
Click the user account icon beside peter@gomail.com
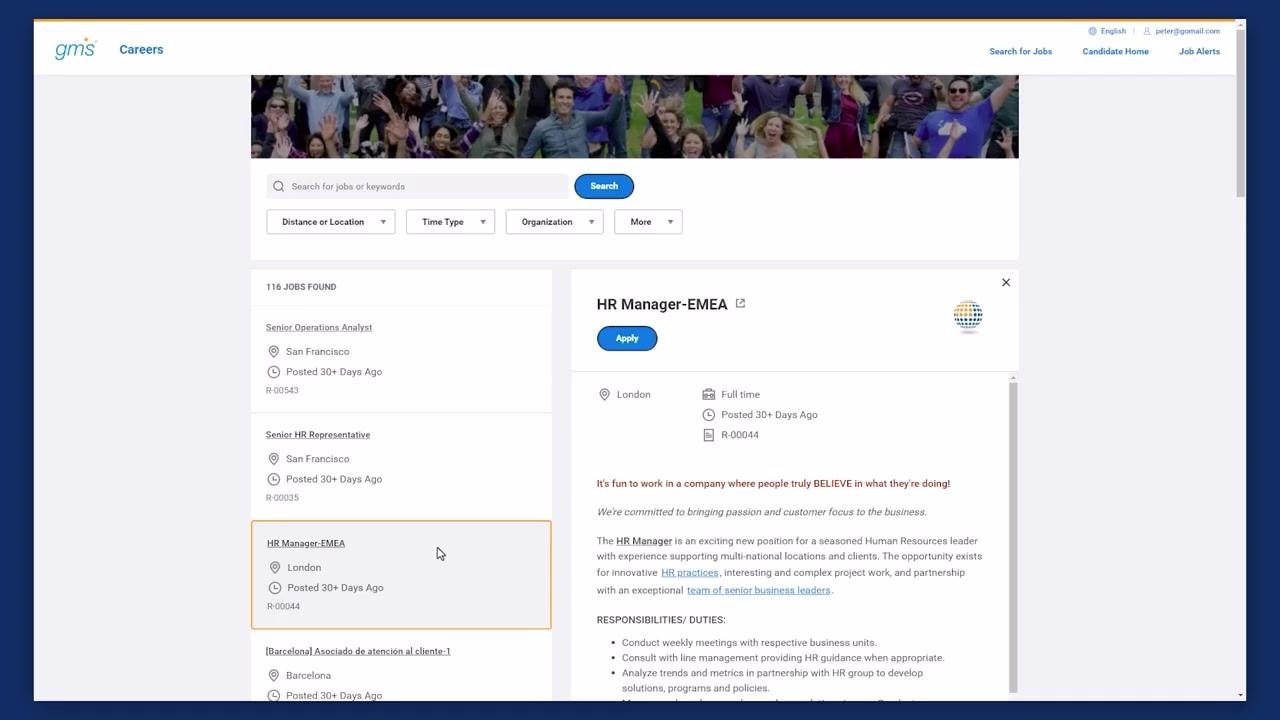click(1147, 31)
